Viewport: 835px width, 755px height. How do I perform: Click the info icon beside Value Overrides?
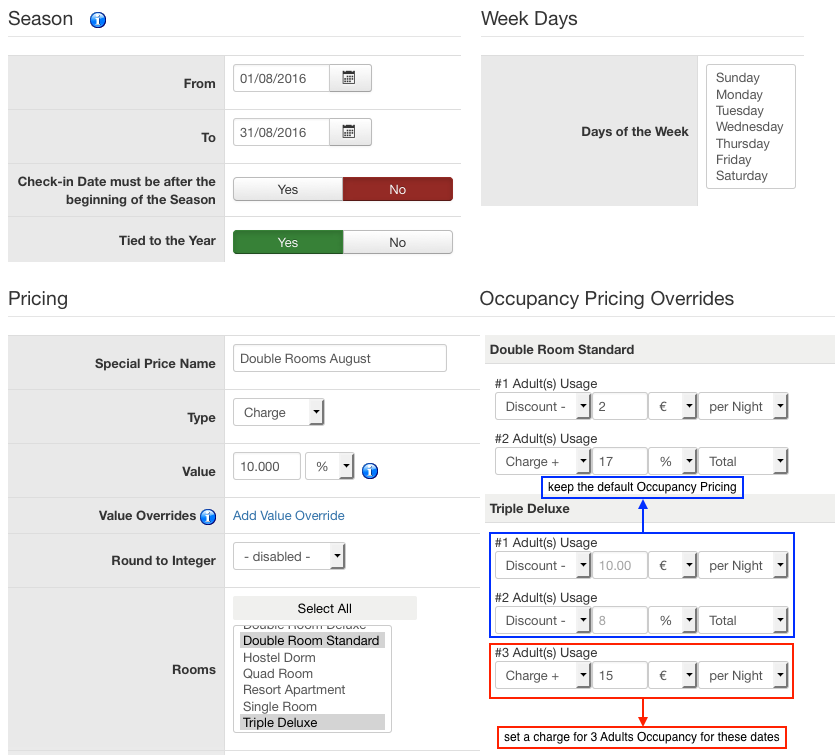click(x=208, y=516)
